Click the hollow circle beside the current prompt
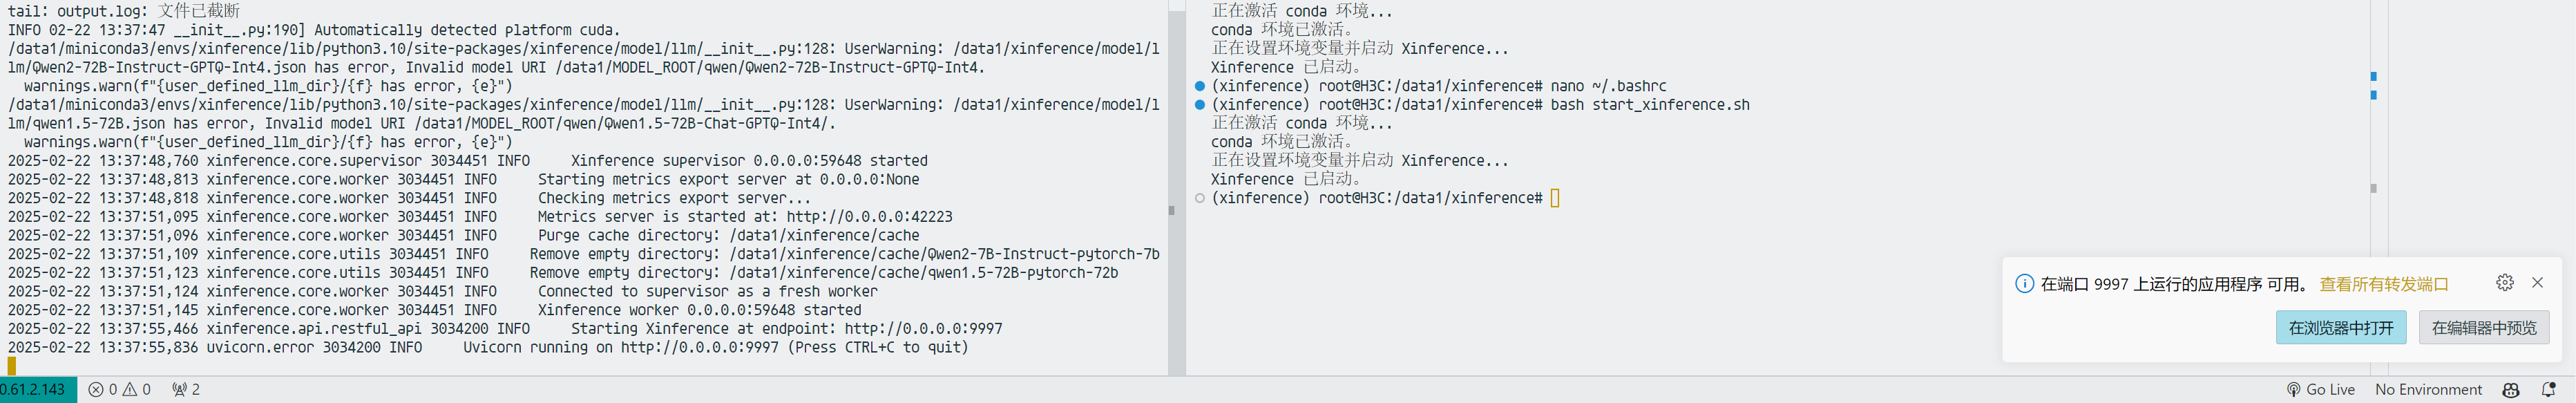 pos(1200,198)
